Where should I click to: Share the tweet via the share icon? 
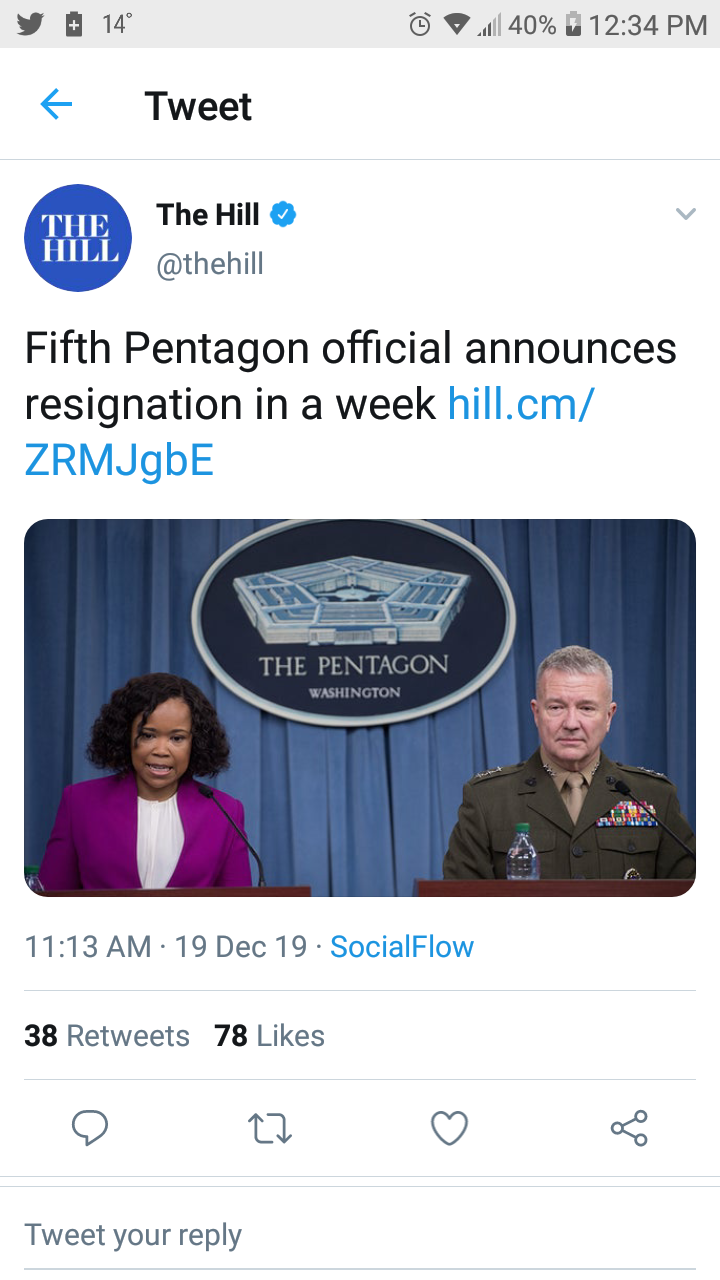coord(629,1128)
